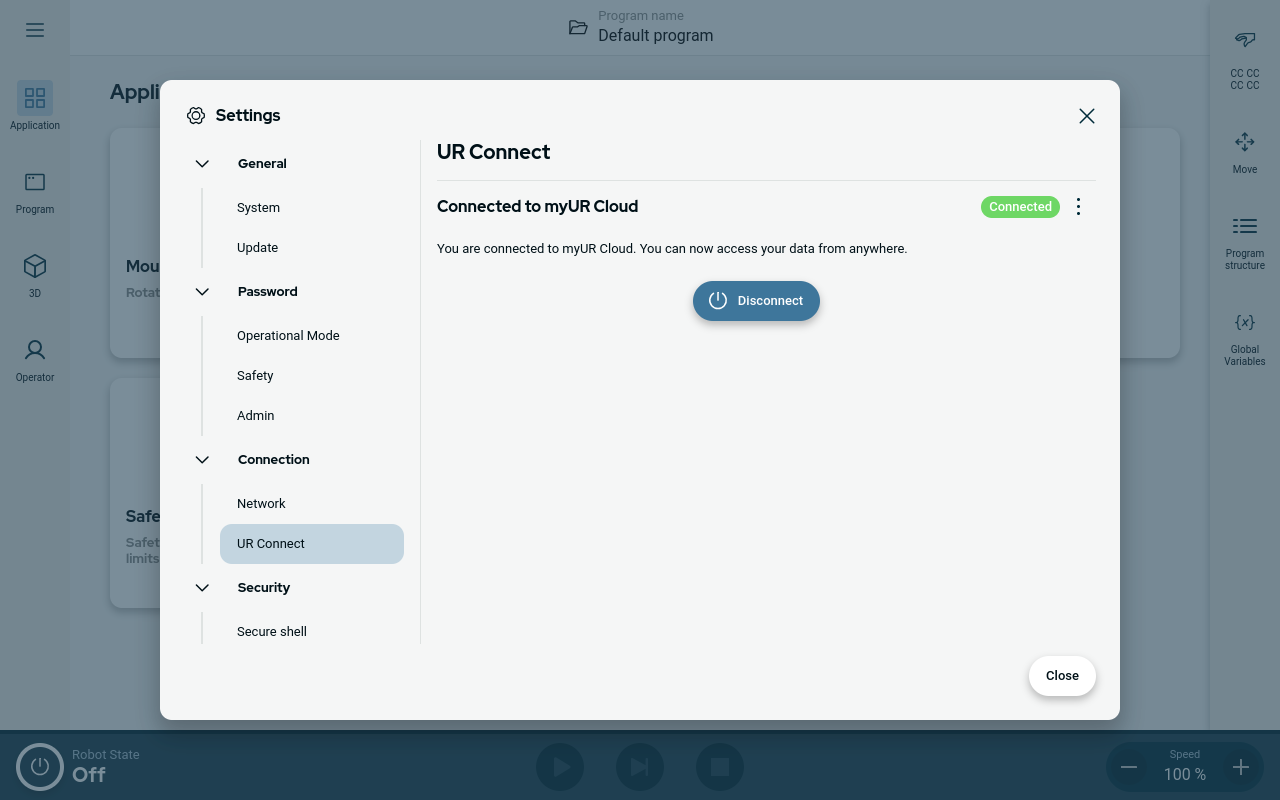Open the Default program file folder
Image resolution: width=1280 pixels, height=800 pixels.
pos(578,27)
